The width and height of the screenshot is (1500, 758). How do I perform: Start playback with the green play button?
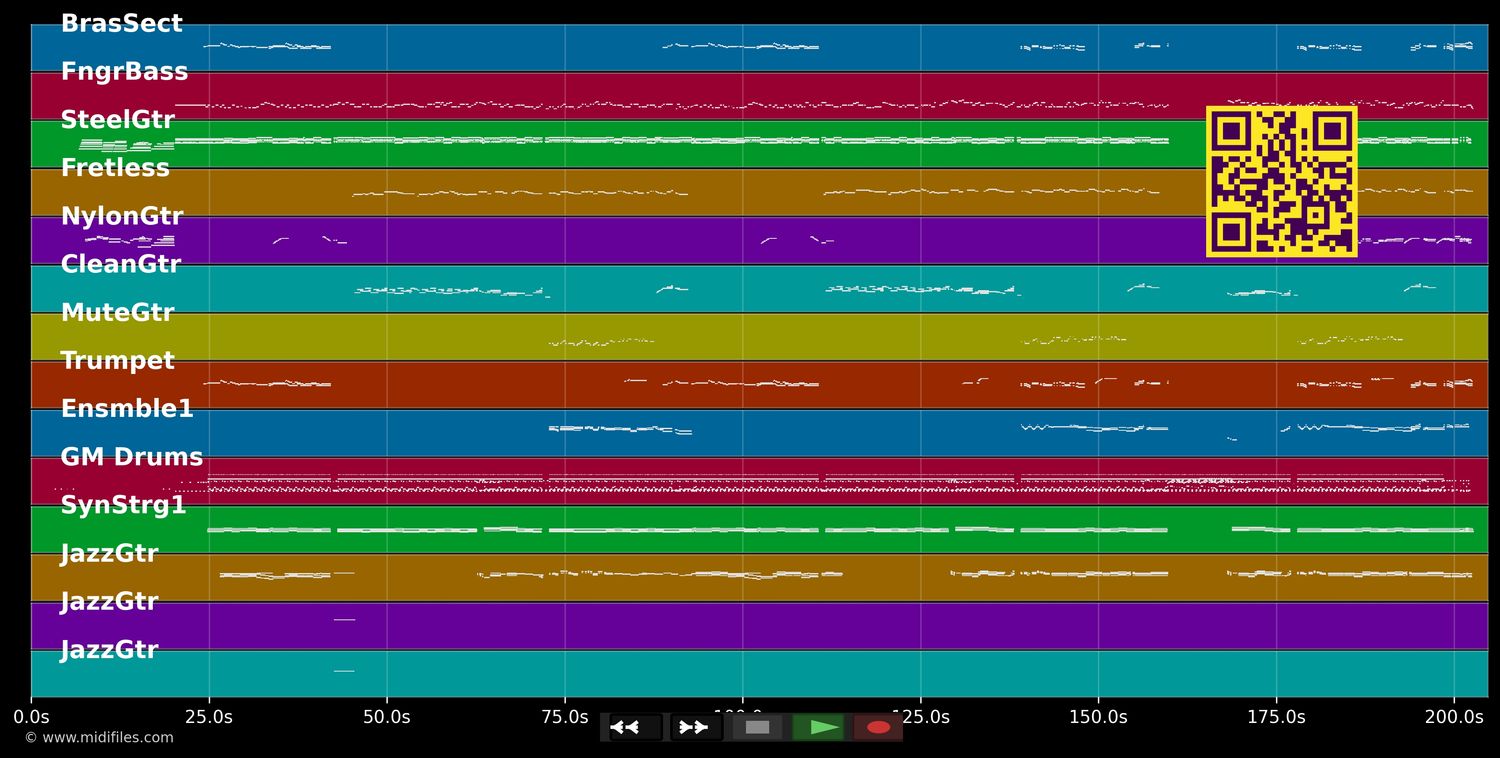(x=818, y=727)
